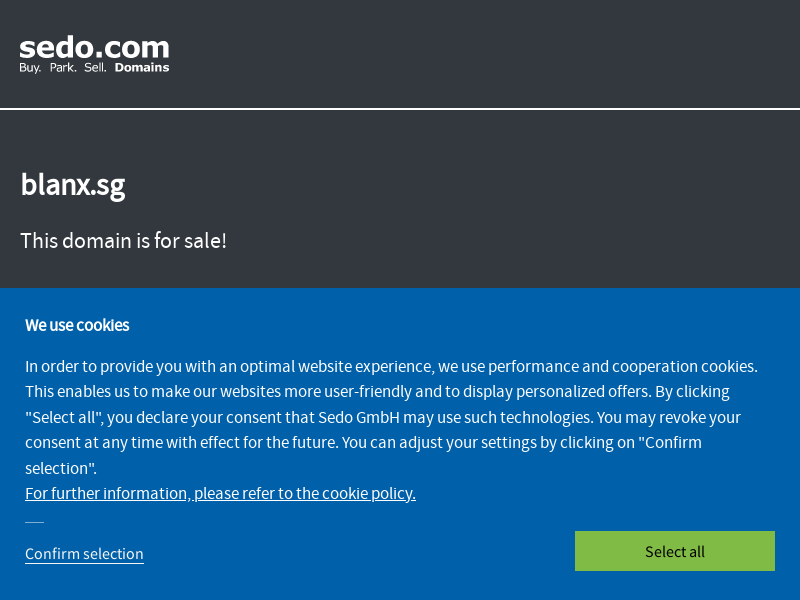Click the green Select all button
The width and height of the screenshot is (800, 600).
click(674, 551)
